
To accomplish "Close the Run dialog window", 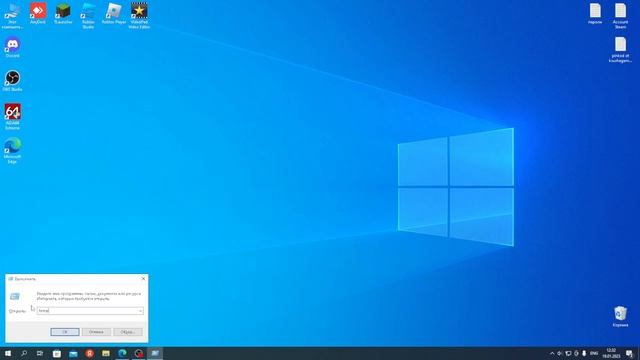I will [x=143, y=279].
